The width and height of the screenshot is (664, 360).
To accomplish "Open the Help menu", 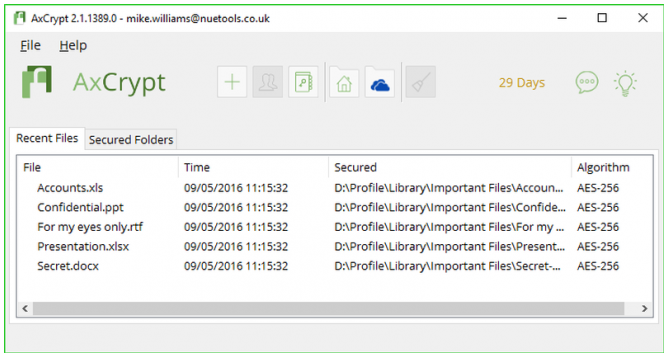I will [x=73, y=45].
